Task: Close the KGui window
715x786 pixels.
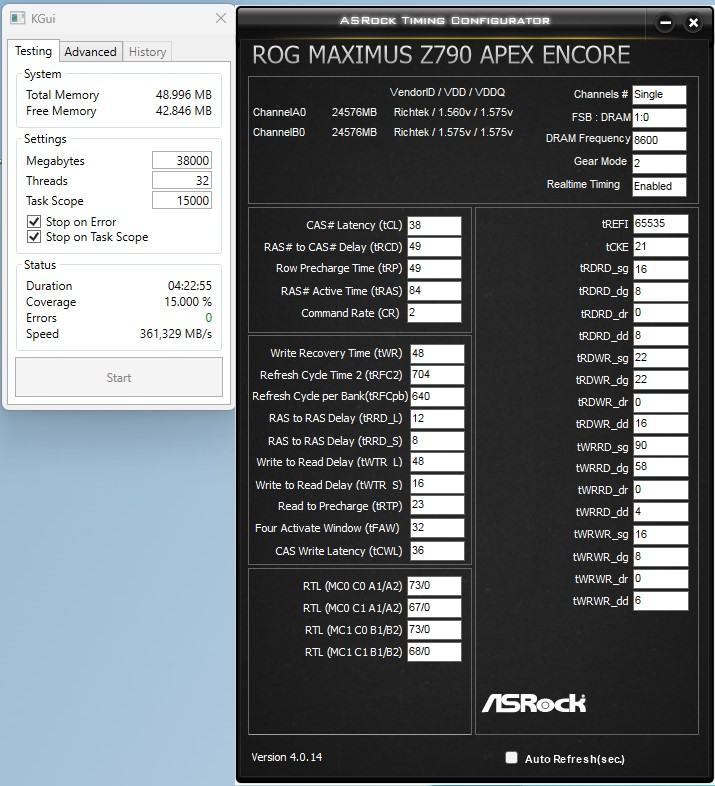Action: point(221,18)
